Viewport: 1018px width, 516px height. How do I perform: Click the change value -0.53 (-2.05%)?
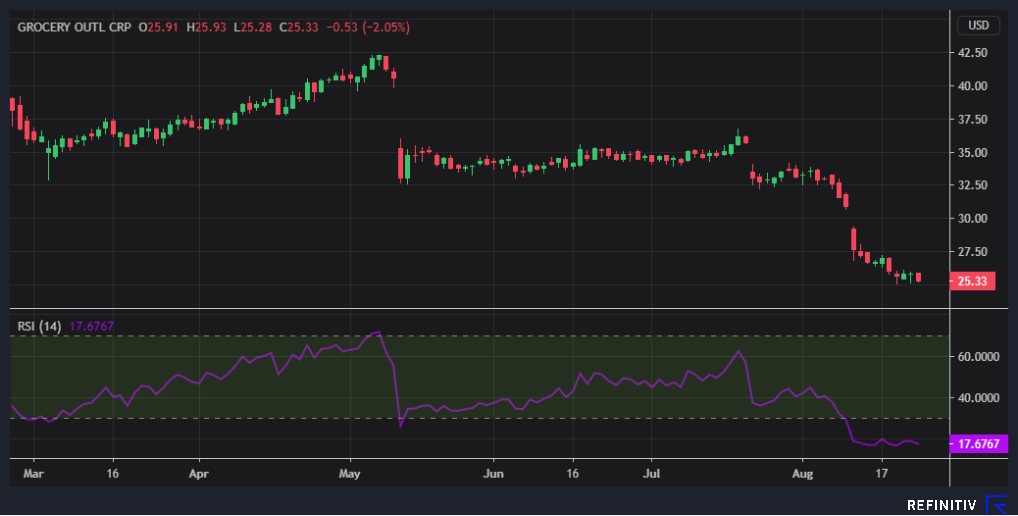pos(367,27)
